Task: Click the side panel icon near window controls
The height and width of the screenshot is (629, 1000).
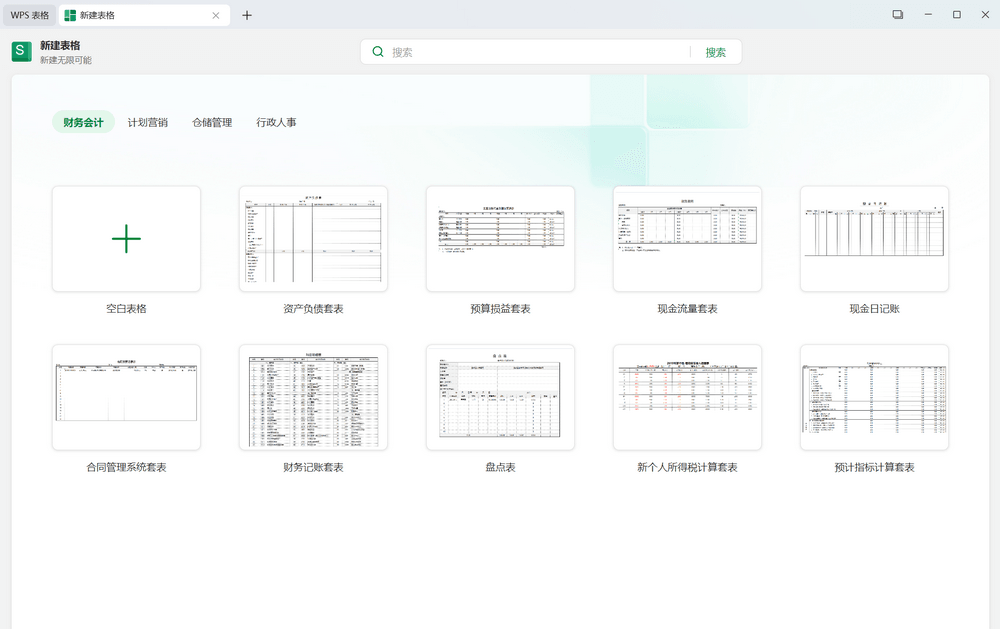Action: (x=898, y=14)
